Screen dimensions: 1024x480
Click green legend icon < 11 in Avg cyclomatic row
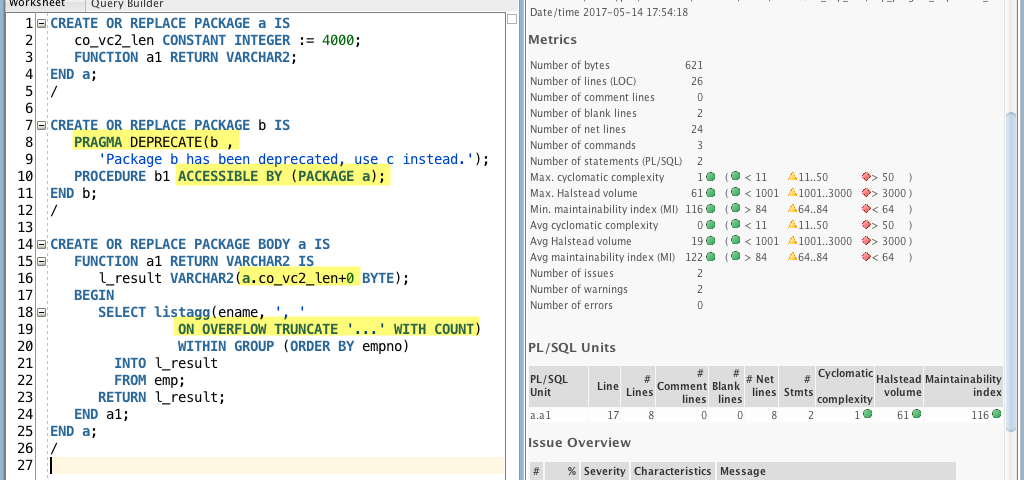[735, 225]
